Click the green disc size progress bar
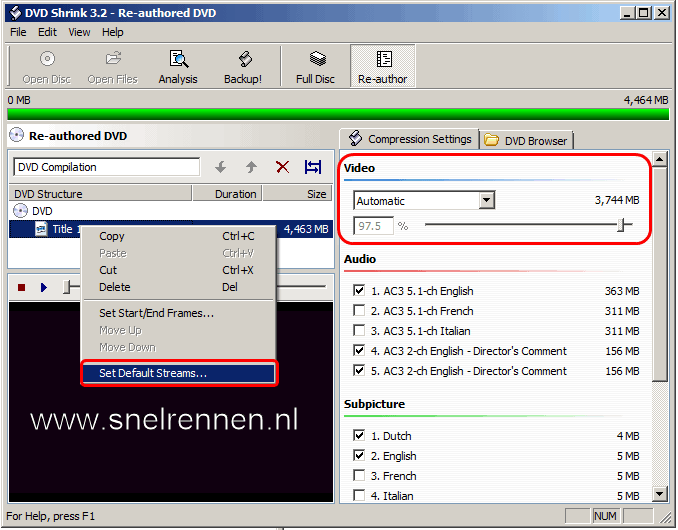 pos(338,114)
